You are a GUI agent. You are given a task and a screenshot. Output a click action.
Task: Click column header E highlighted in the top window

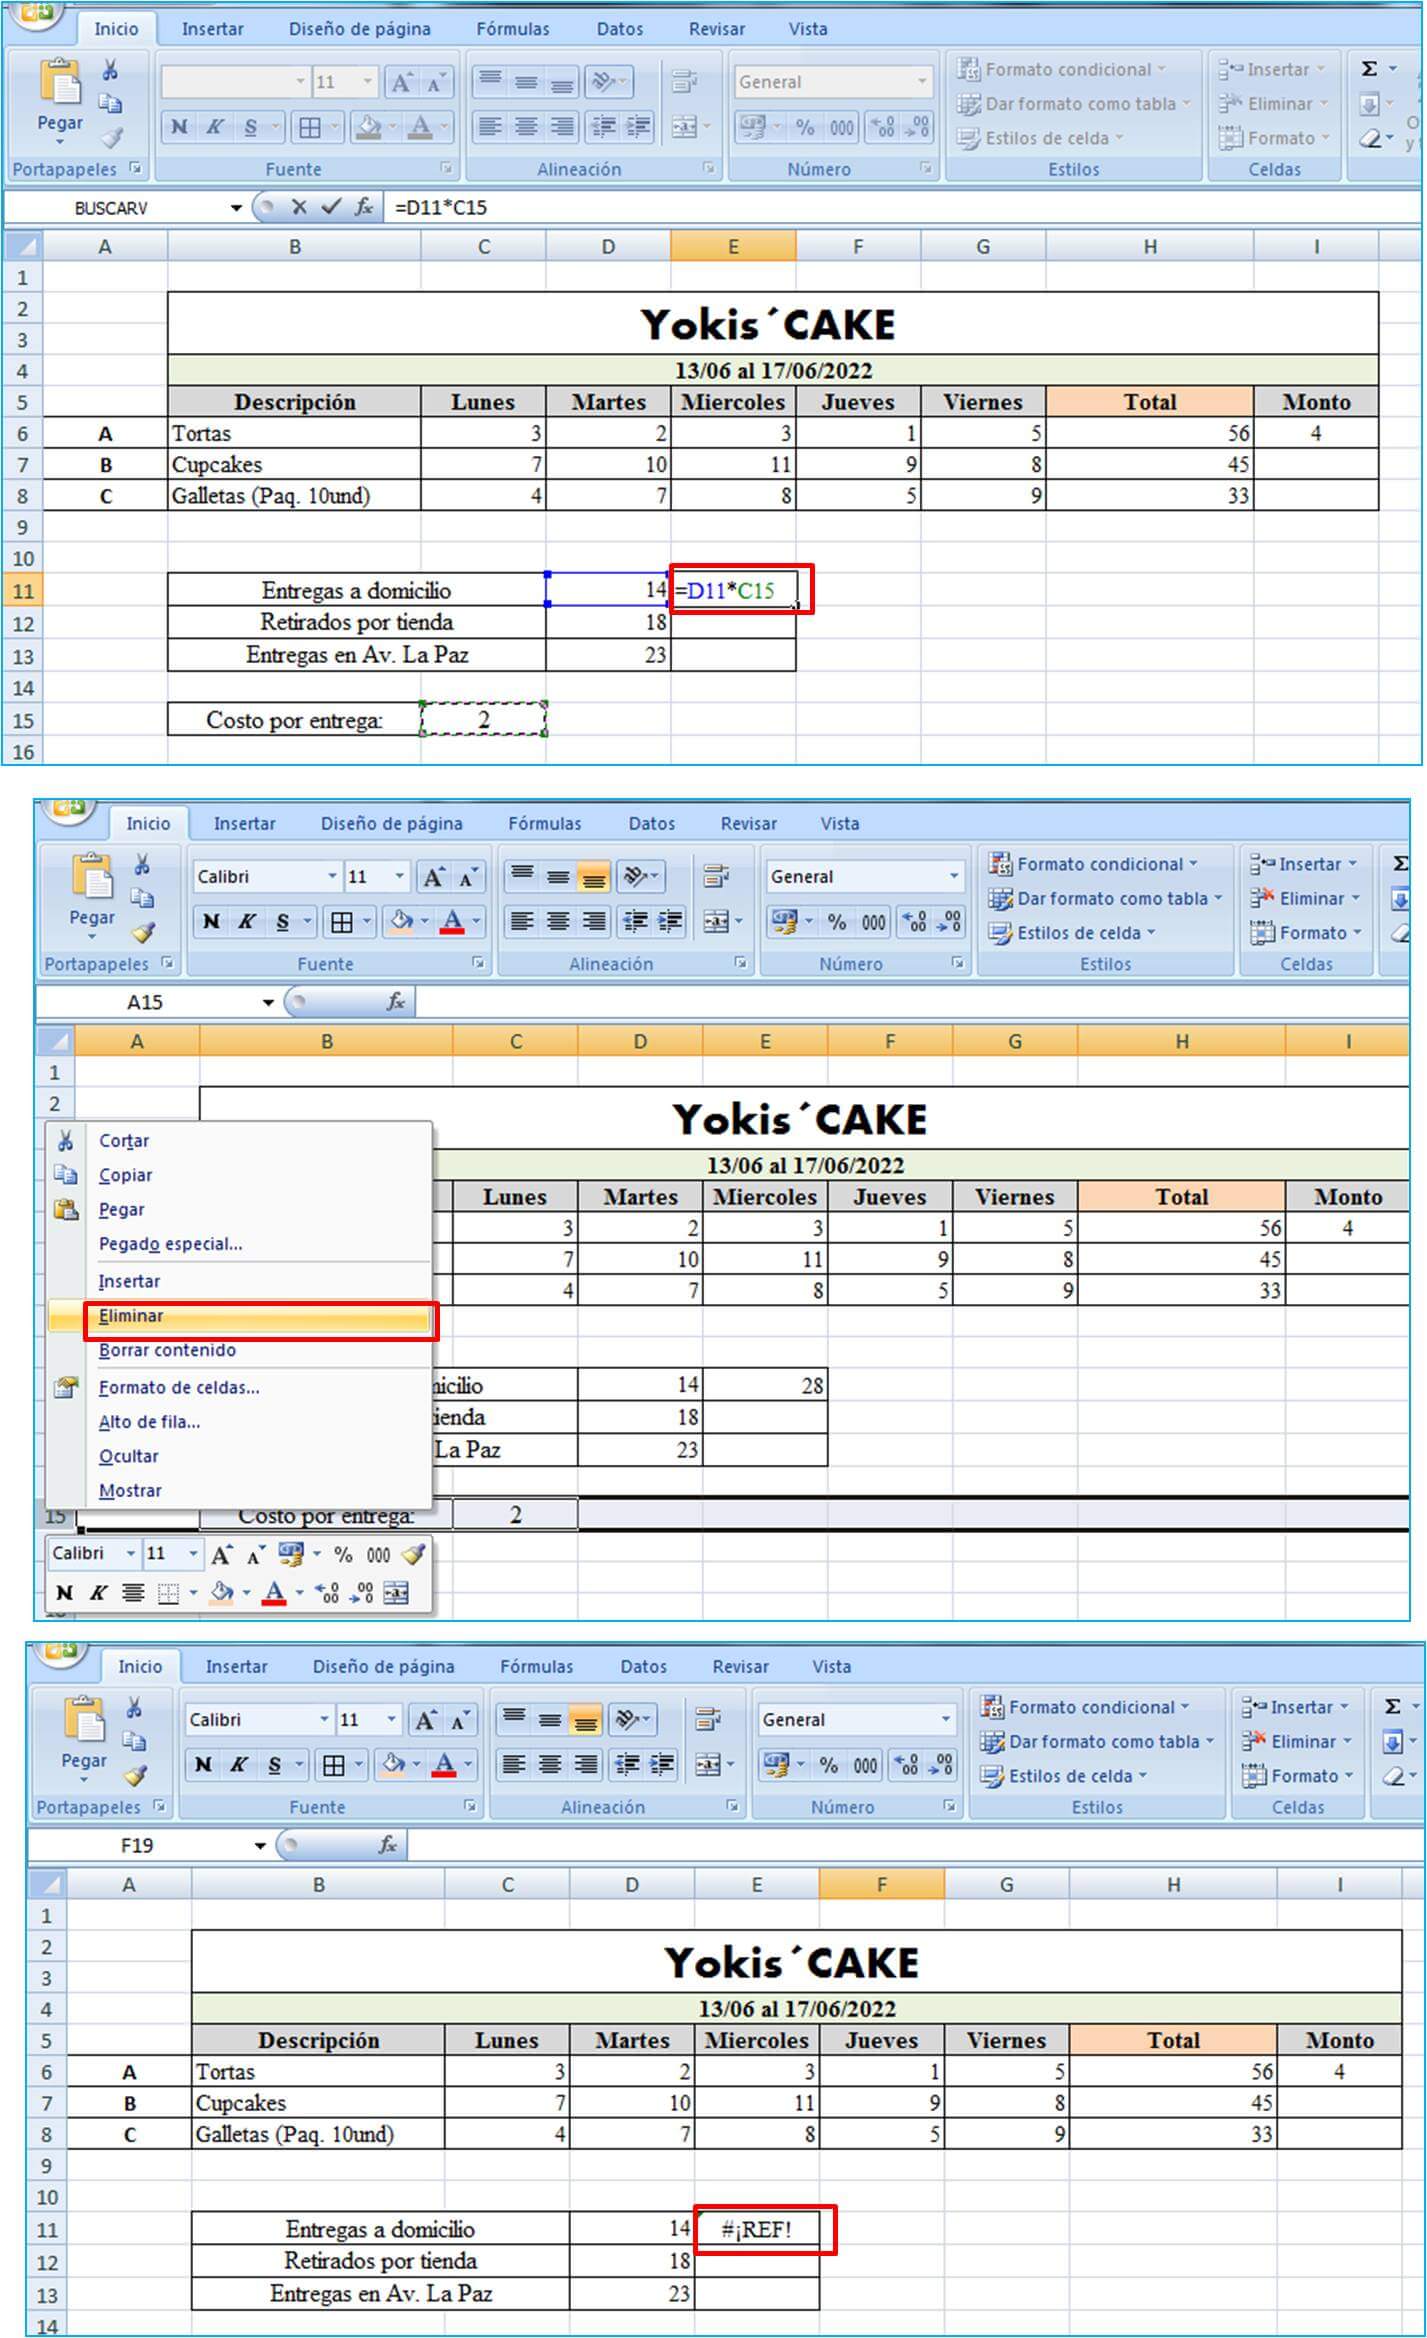[733, 246]
